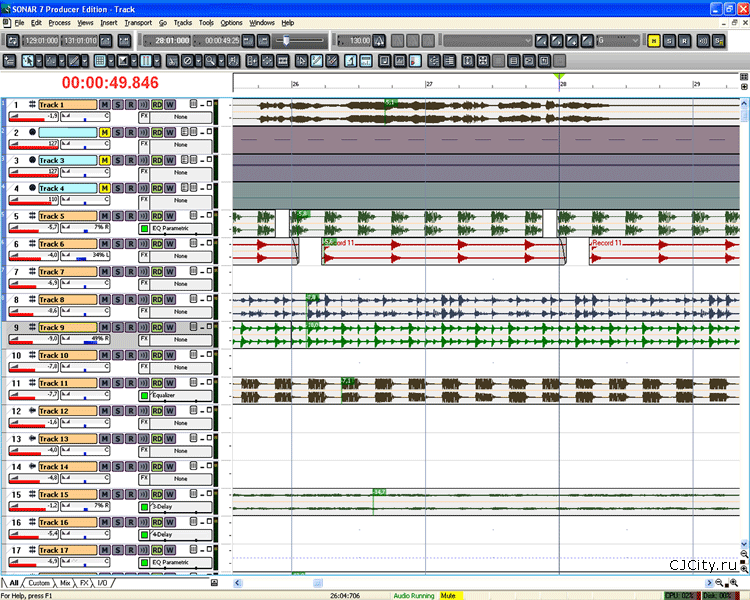Click the FX bin None on Track 13
The image size is (750, 600).
[181, 451]
